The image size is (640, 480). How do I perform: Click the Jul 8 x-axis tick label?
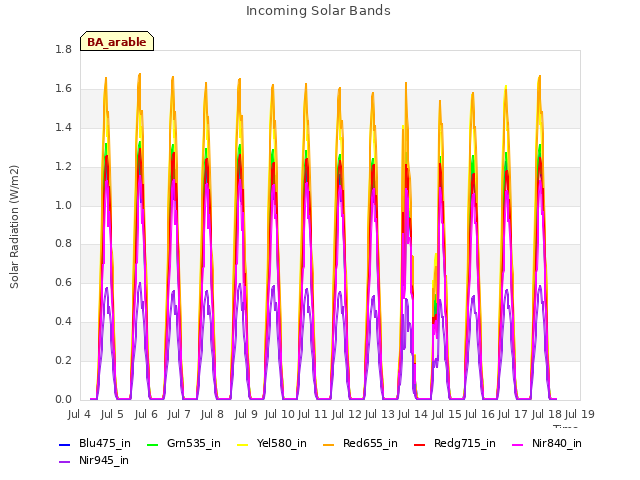pos(213,414)
